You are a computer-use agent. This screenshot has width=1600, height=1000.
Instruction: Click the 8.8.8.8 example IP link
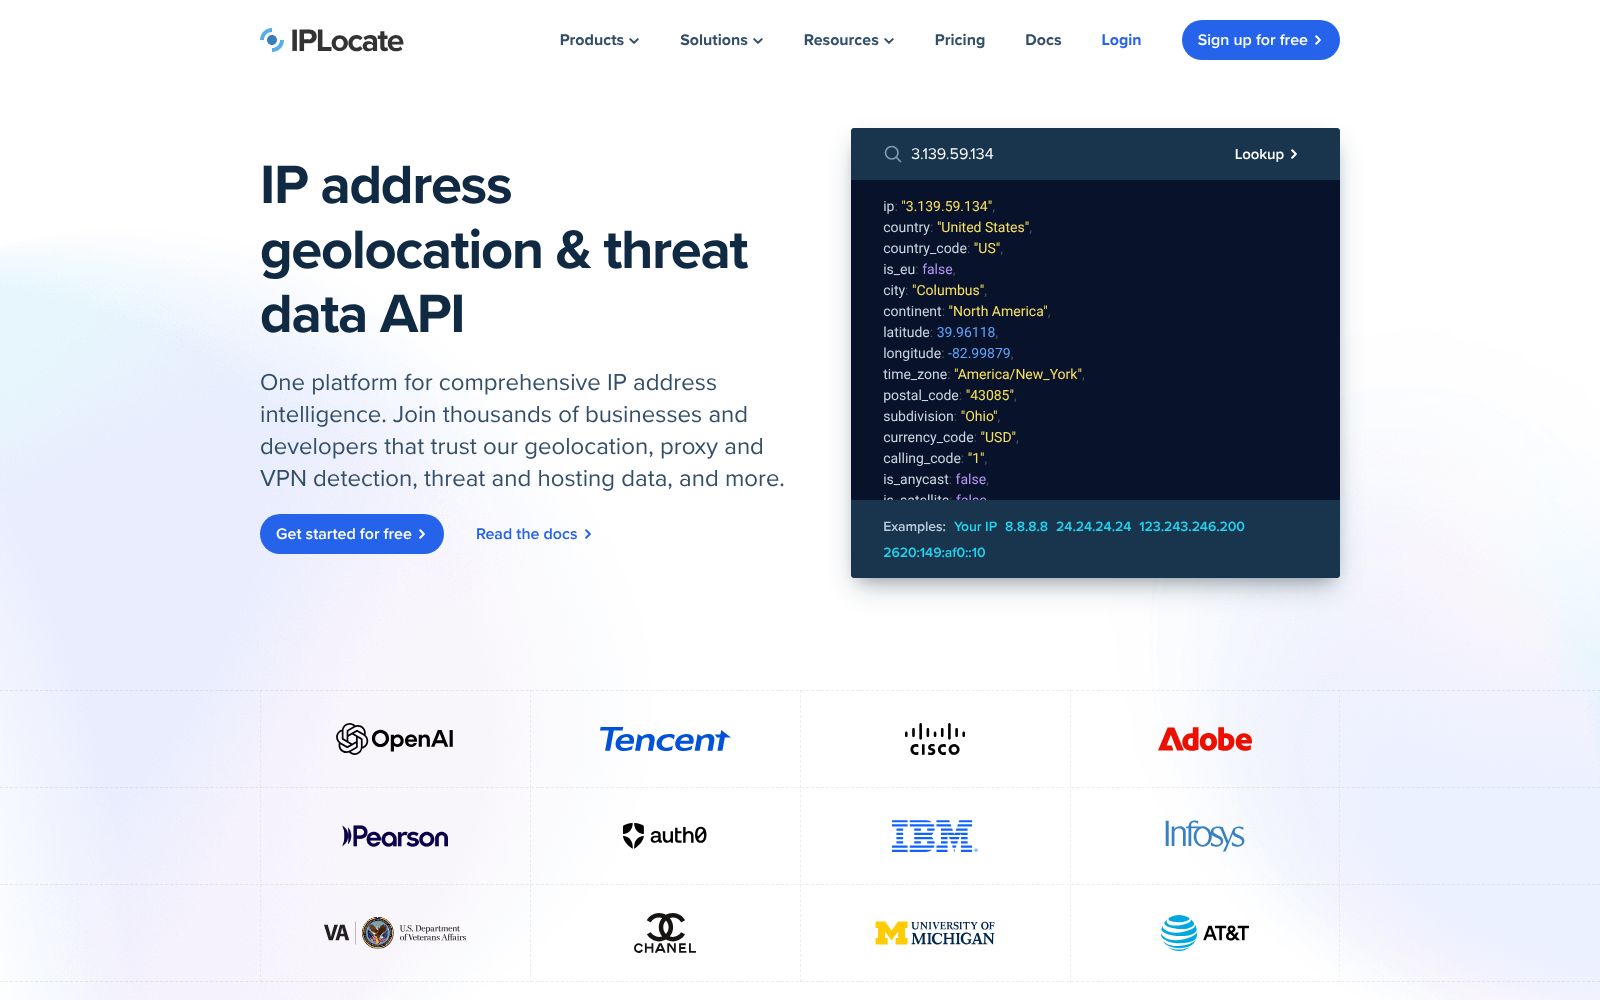(x=1025, y=526)
